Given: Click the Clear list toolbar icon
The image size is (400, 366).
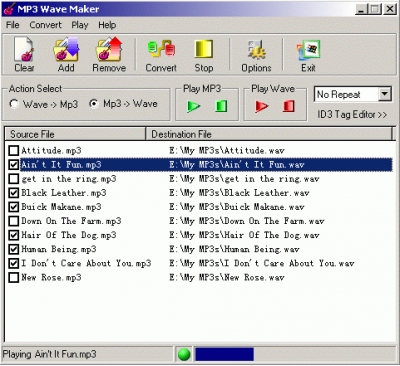Looking at the screenshot, I should (24, 49).
